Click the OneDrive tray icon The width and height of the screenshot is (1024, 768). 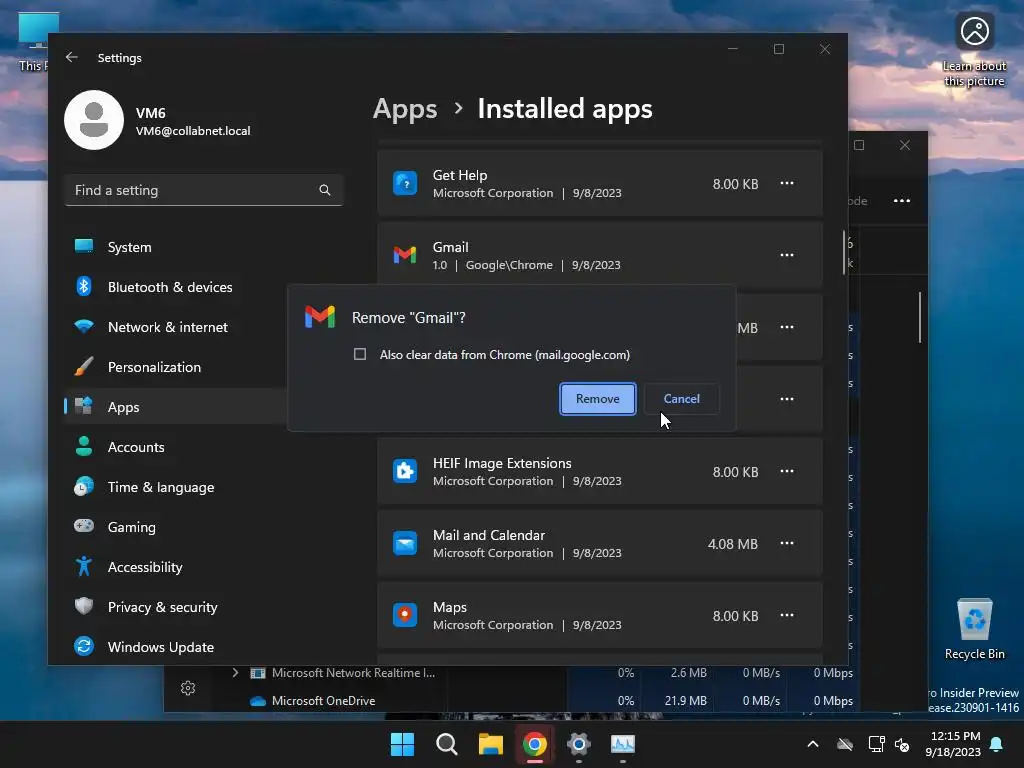click(845, 744)
